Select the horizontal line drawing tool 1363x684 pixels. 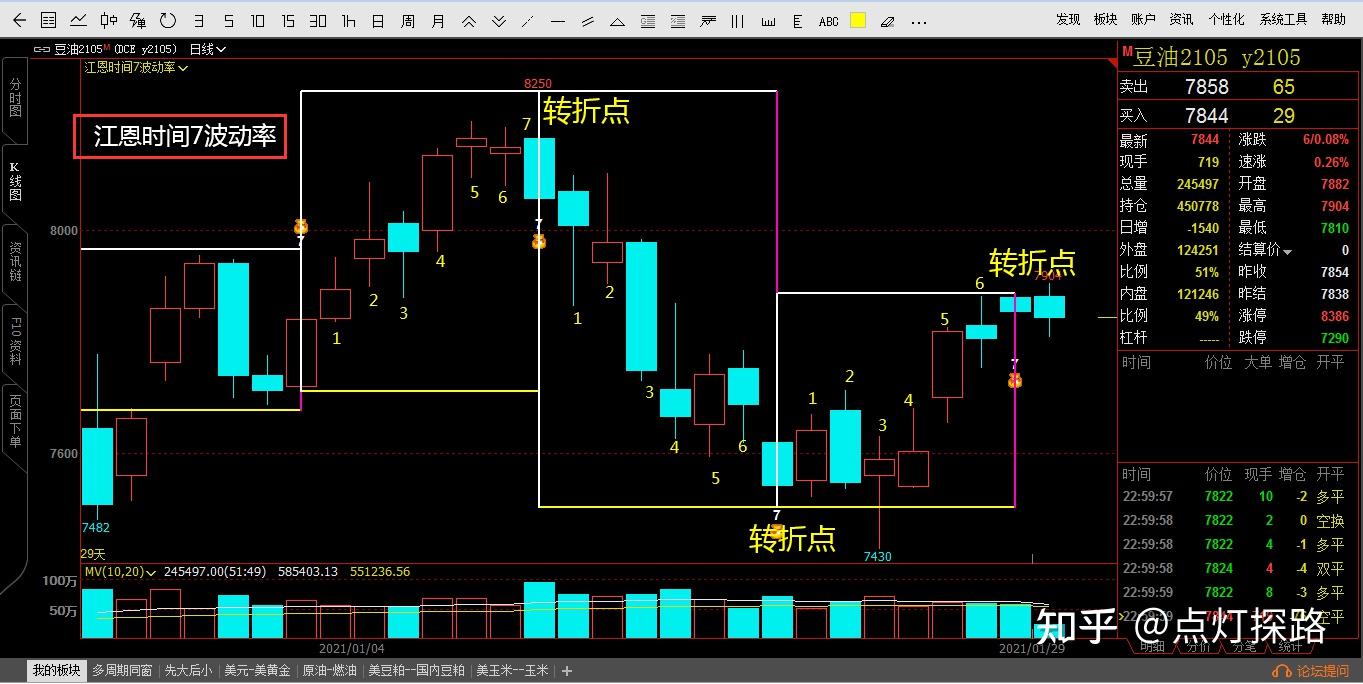click(558, 20)
